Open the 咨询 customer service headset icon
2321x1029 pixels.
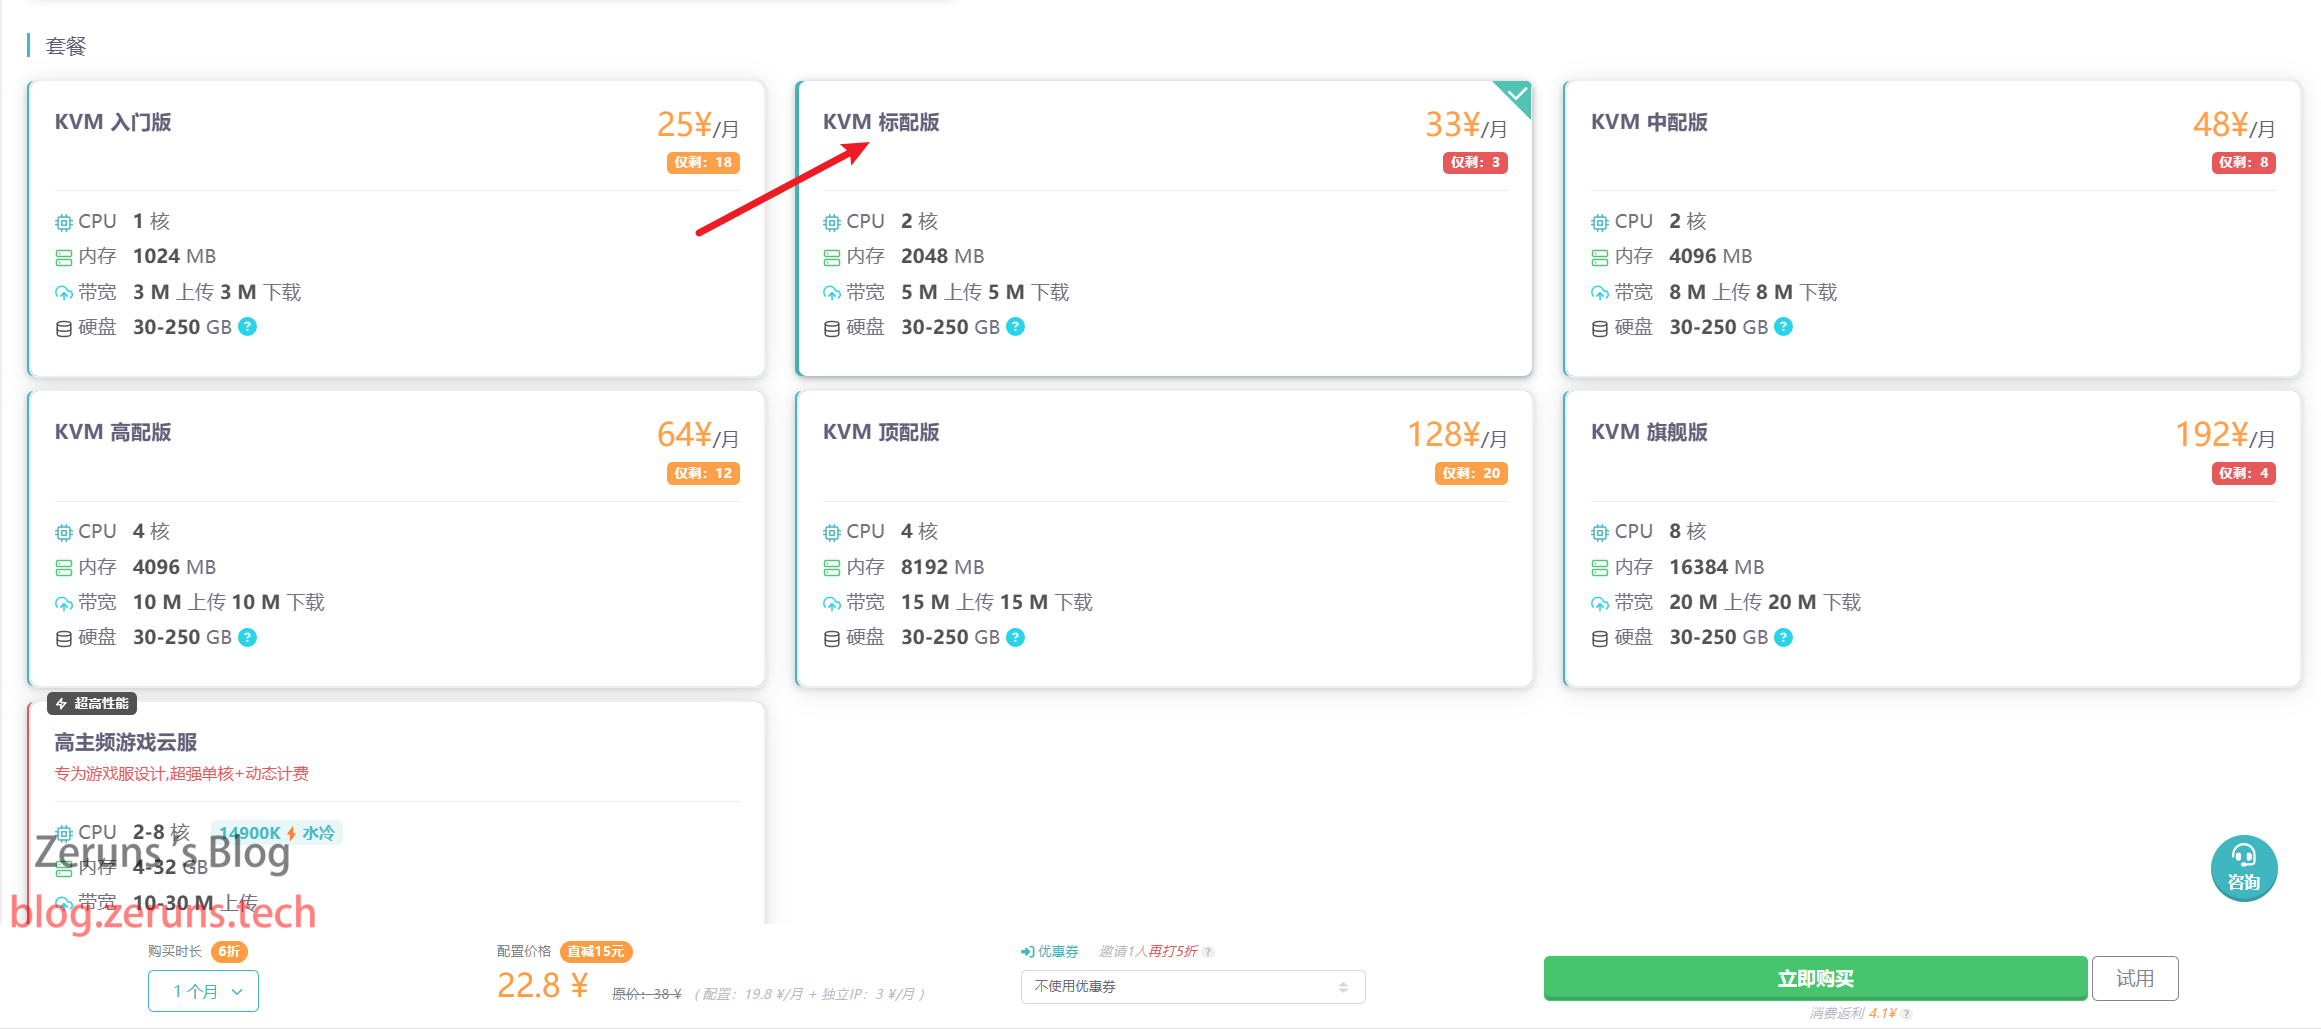[2244, 868]
